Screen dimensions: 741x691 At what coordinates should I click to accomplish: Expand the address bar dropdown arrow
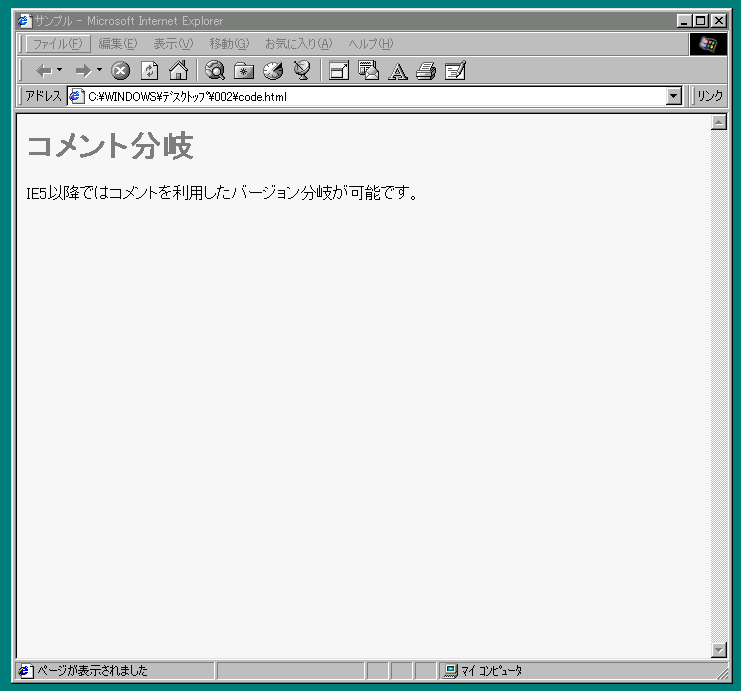click(x=673, y=96)
